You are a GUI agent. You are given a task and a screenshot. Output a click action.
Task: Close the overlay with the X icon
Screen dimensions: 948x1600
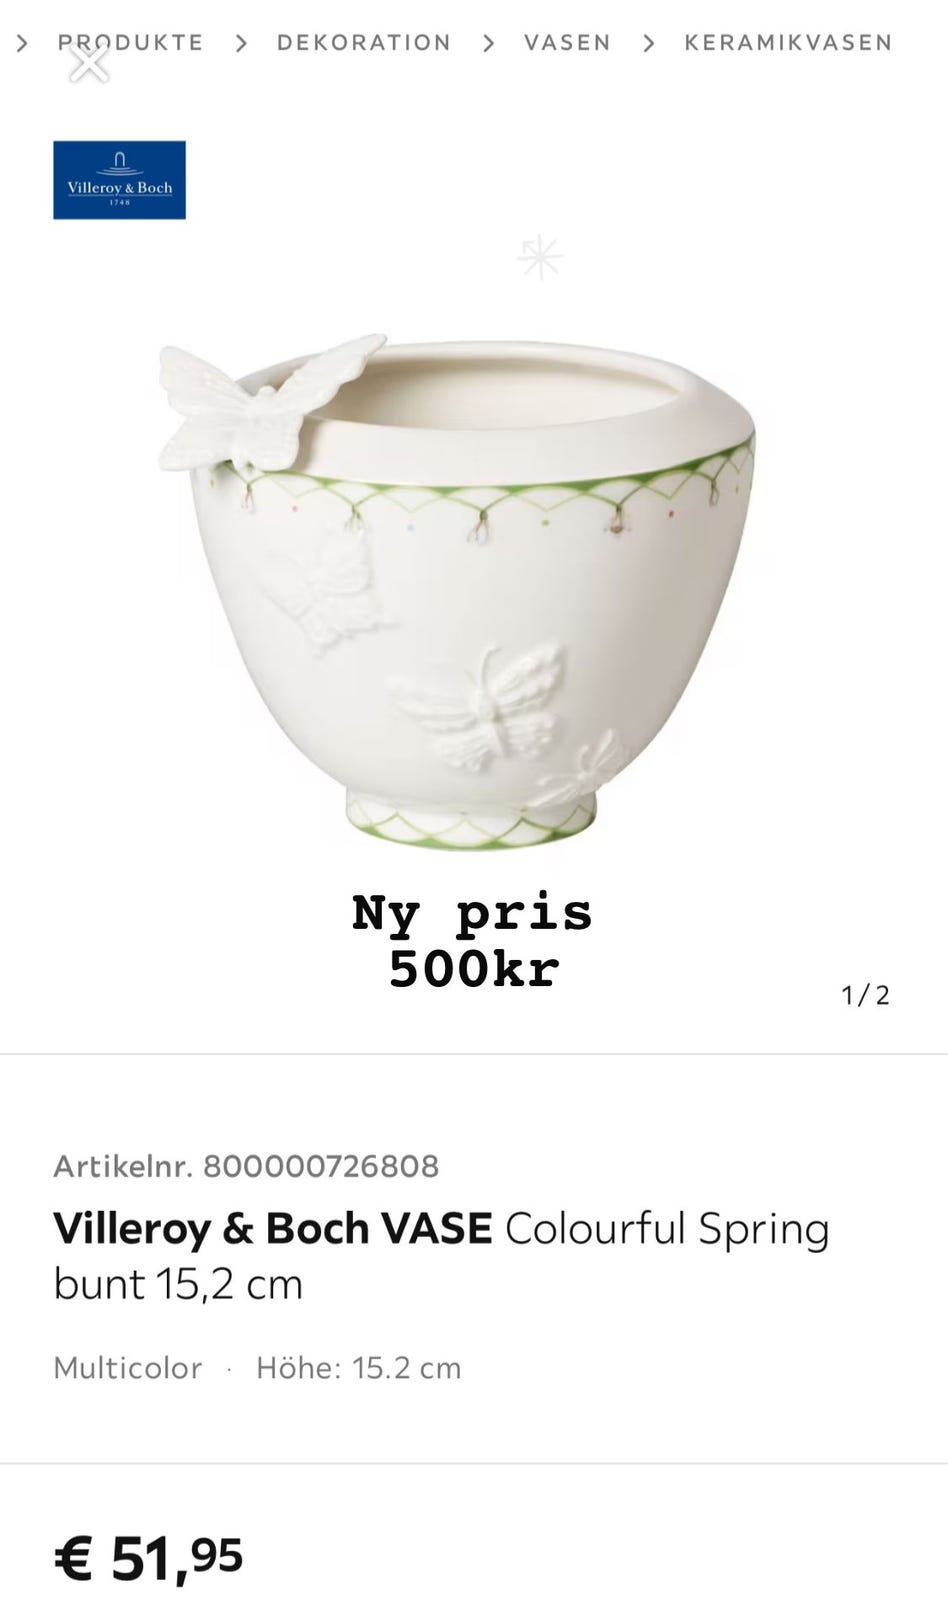pos(89,64)
